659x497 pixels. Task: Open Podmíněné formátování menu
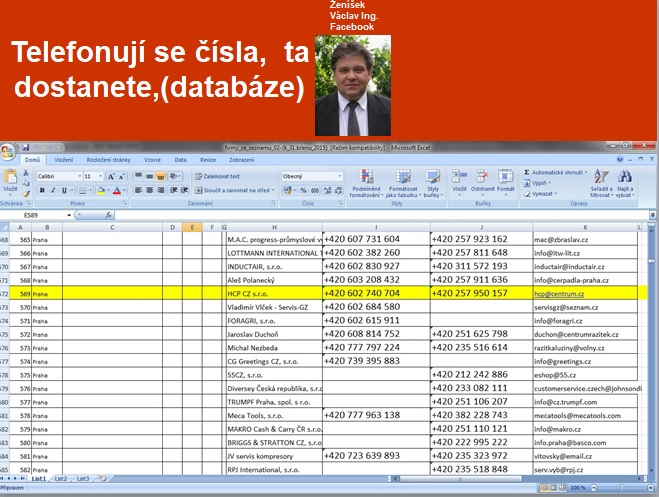pos(366,184)
